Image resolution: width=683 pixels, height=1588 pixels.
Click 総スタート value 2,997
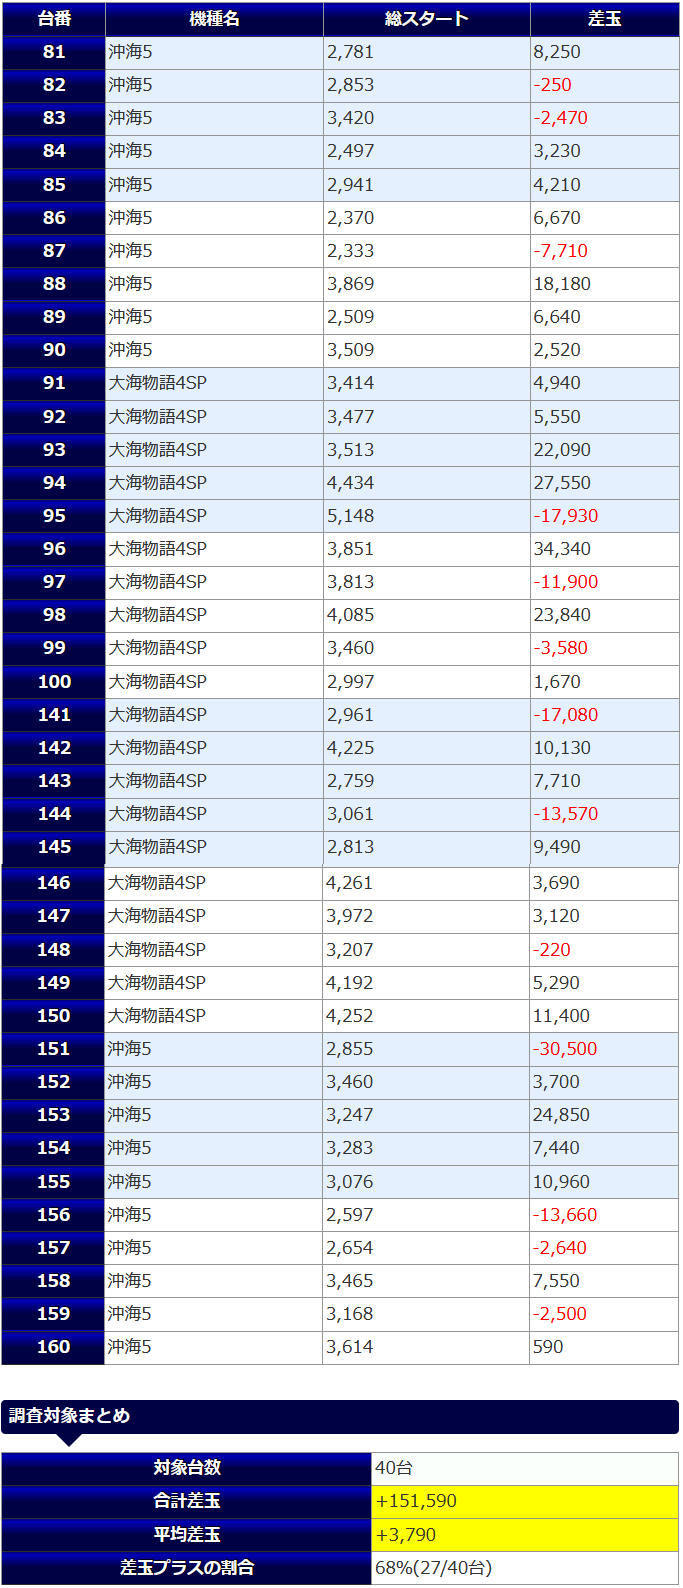coord(351,682)
